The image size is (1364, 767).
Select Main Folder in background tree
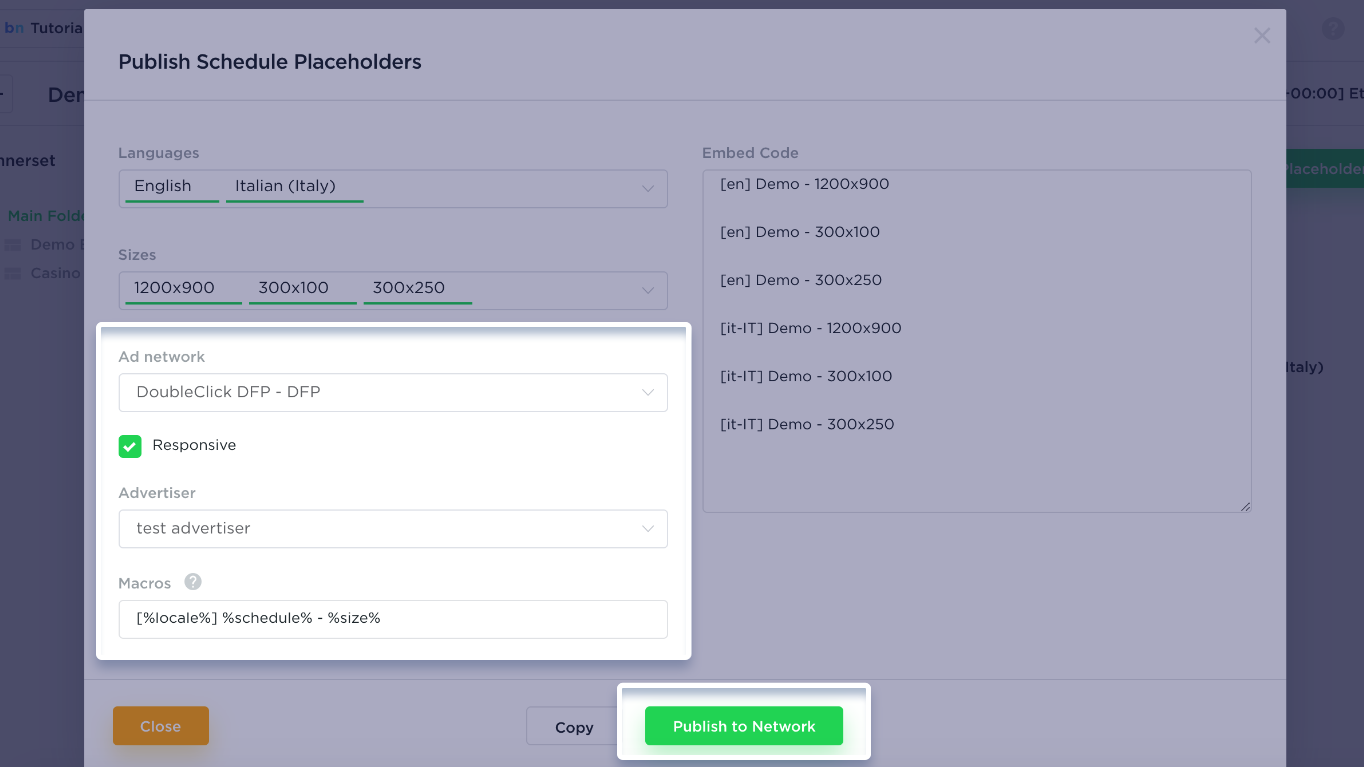[47, 216]
